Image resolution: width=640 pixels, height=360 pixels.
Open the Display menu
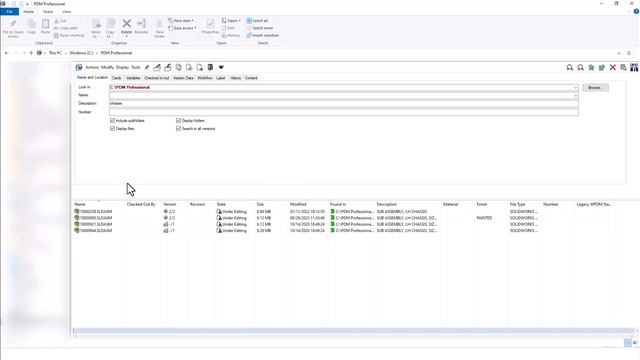(122, 67)
